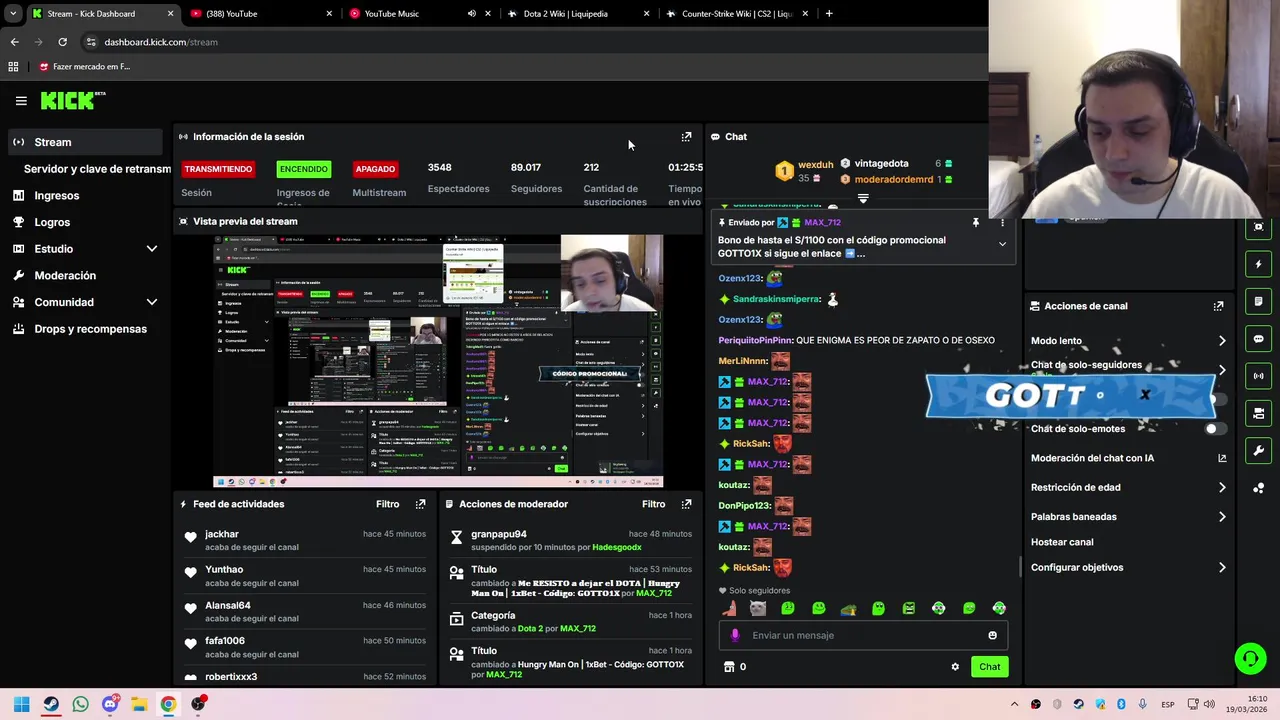Open the hamburger menu beside the Kick logo
The image size is (1280, 720).
(x=21, y=101)
